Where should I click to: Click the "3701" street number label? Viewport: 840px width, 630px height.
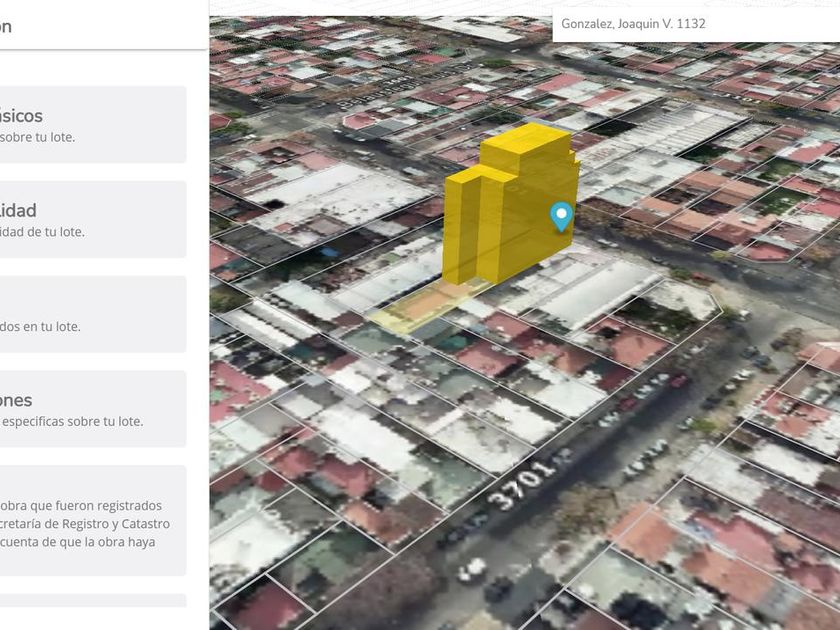coord(523,485)
